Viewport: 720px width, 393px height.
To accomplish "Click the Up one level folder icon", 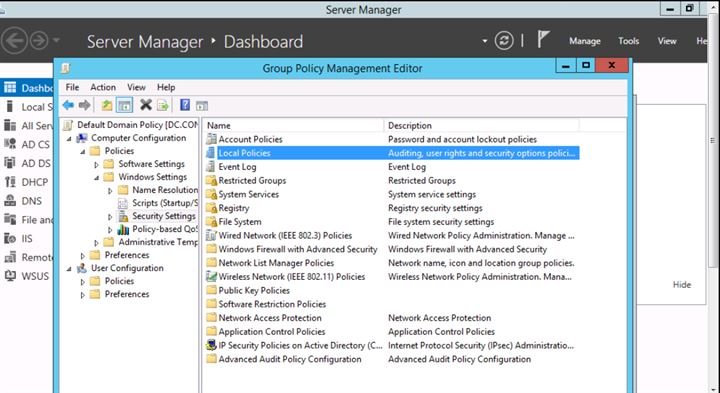I will (x=107, y=106).
